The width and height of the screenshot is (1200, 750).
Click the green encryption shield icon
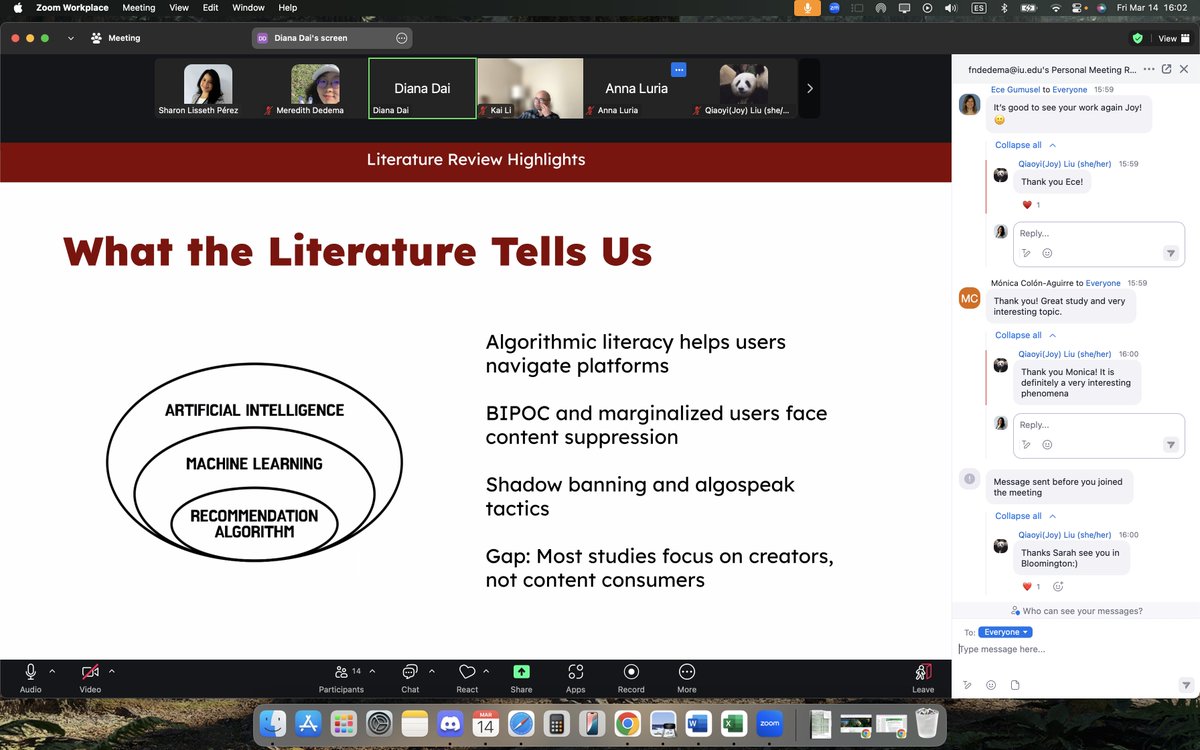tap(1137, 38)
